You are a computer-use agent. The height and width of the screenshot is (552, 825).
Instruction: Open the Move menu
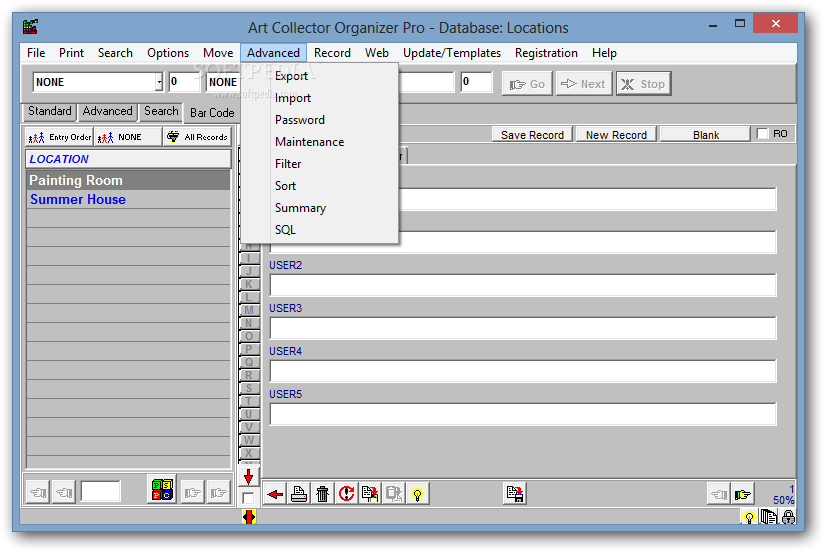[218, 53]
